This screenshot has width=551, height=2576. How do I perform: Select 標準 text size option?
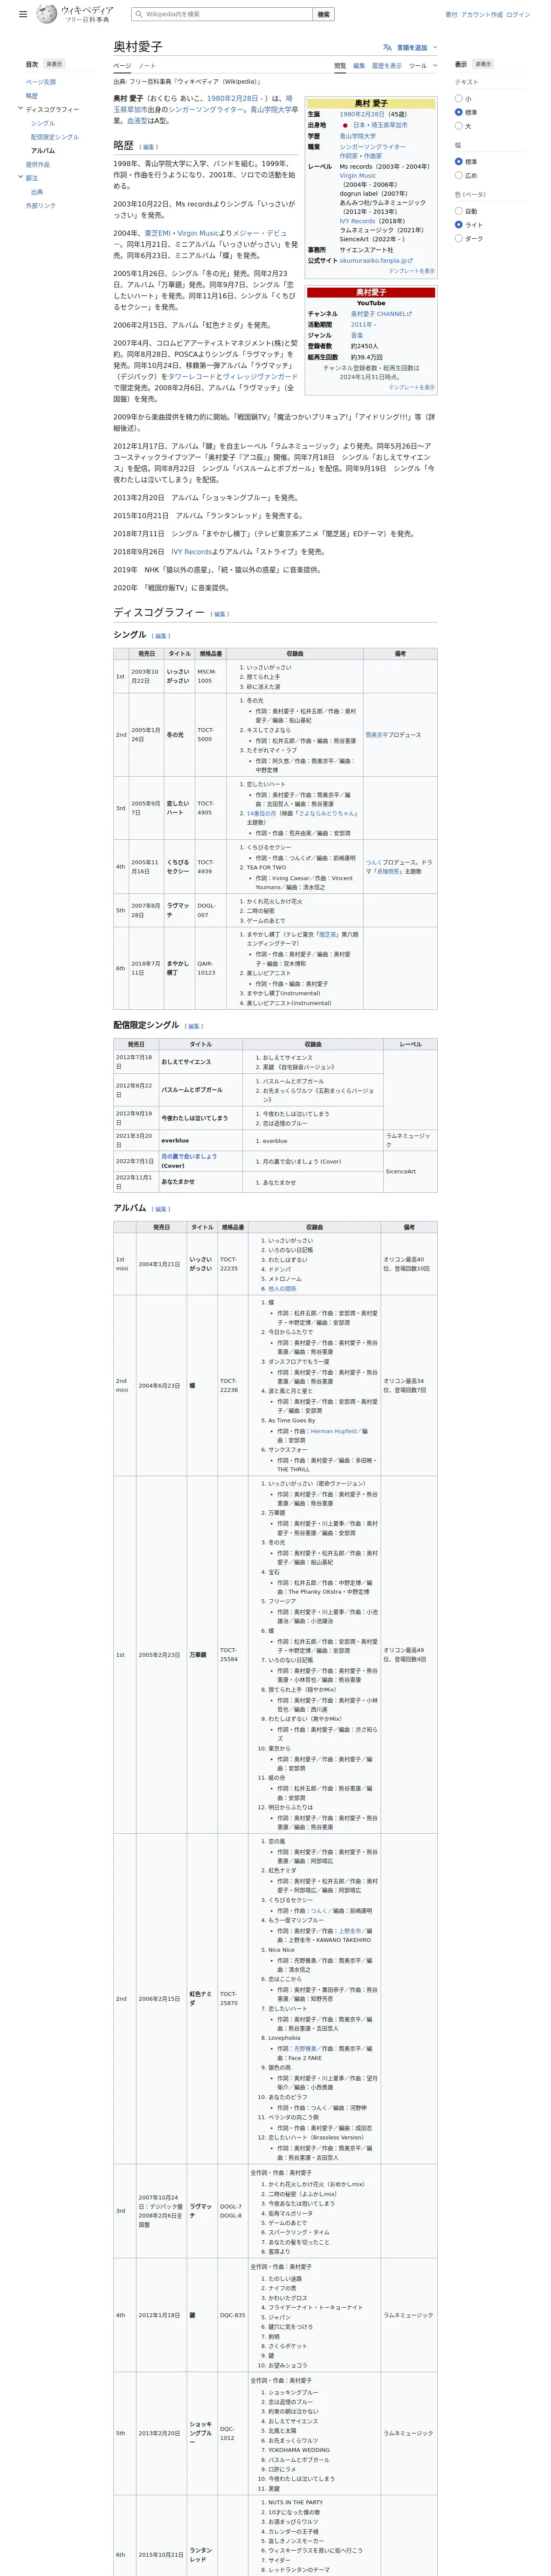click(459, 112)
